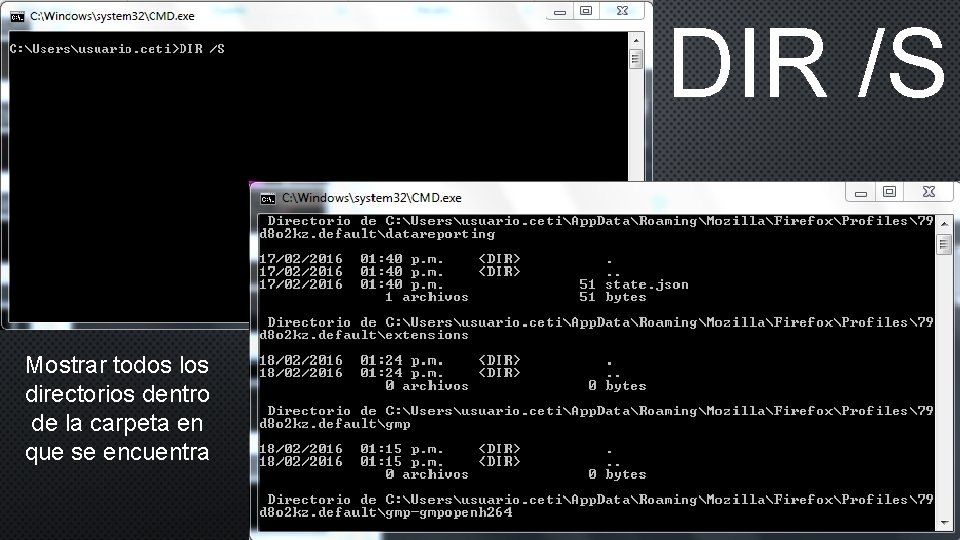
Task: Click the back window title C:\Windows\system32\CMD.exe
Action: pos(113,17)
